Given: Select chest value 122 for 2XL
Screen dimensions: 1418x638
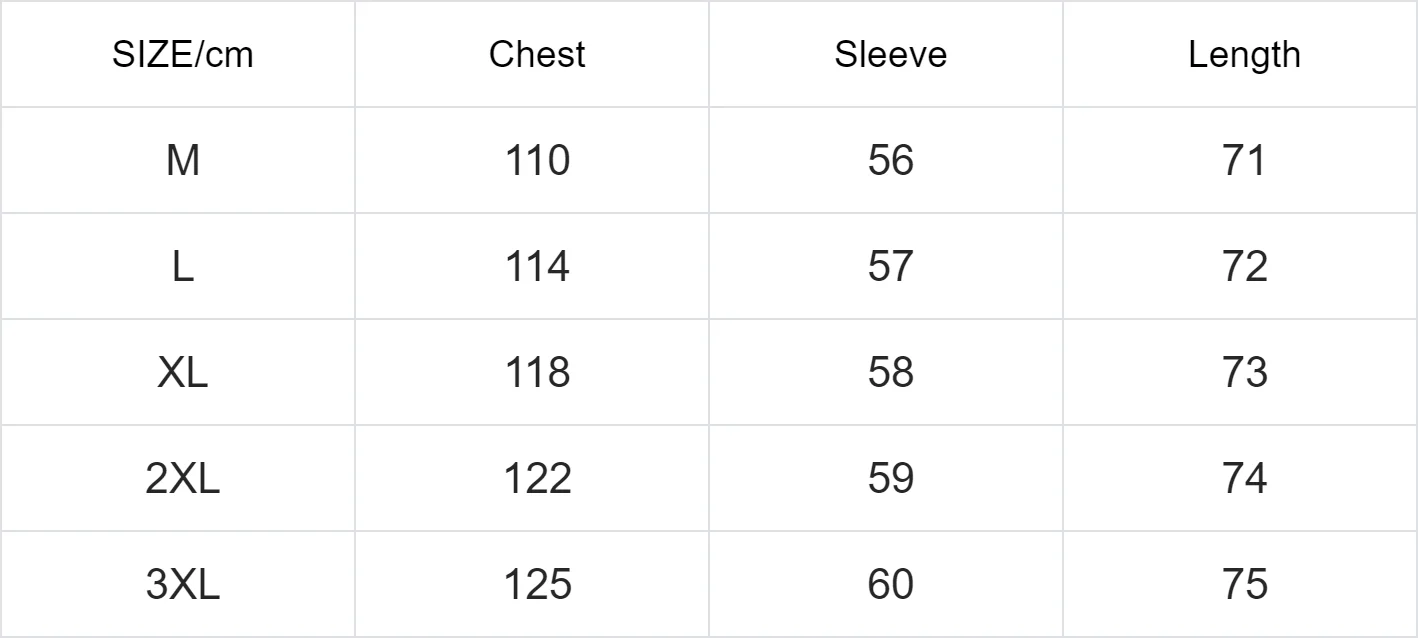Looking at the screenshot, I should (537, 478).
